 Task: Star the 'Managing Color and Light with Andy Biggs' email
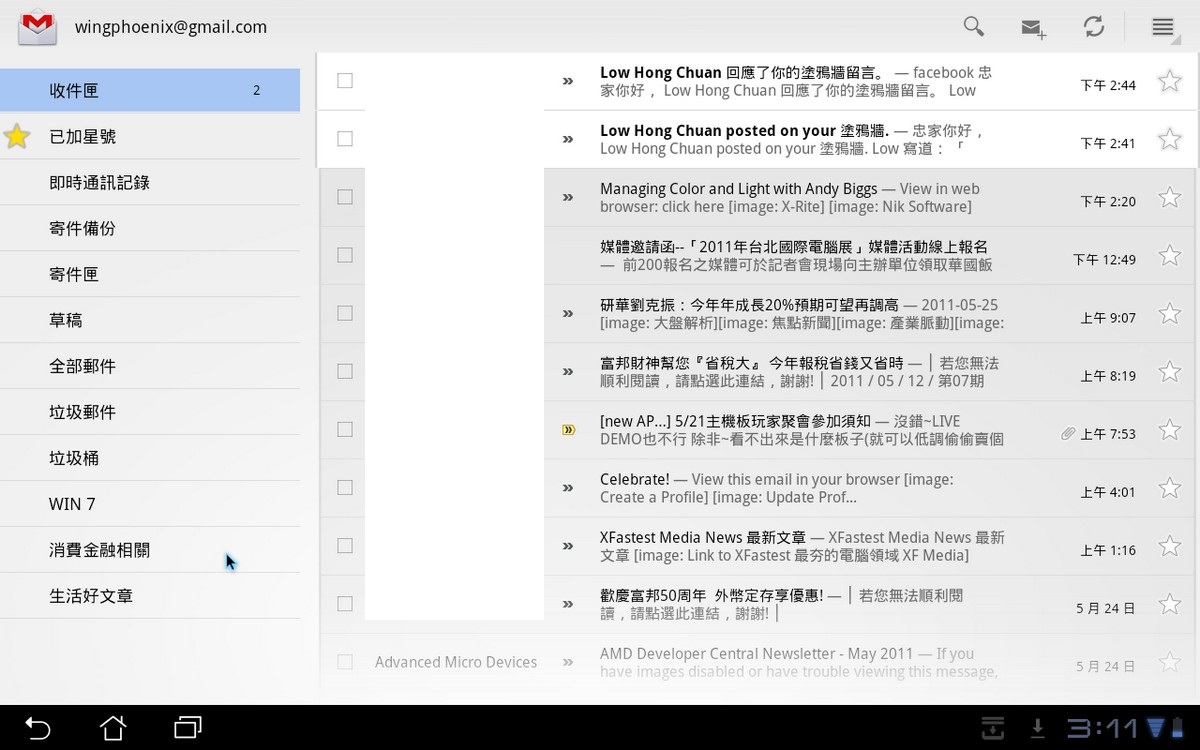1169,197
